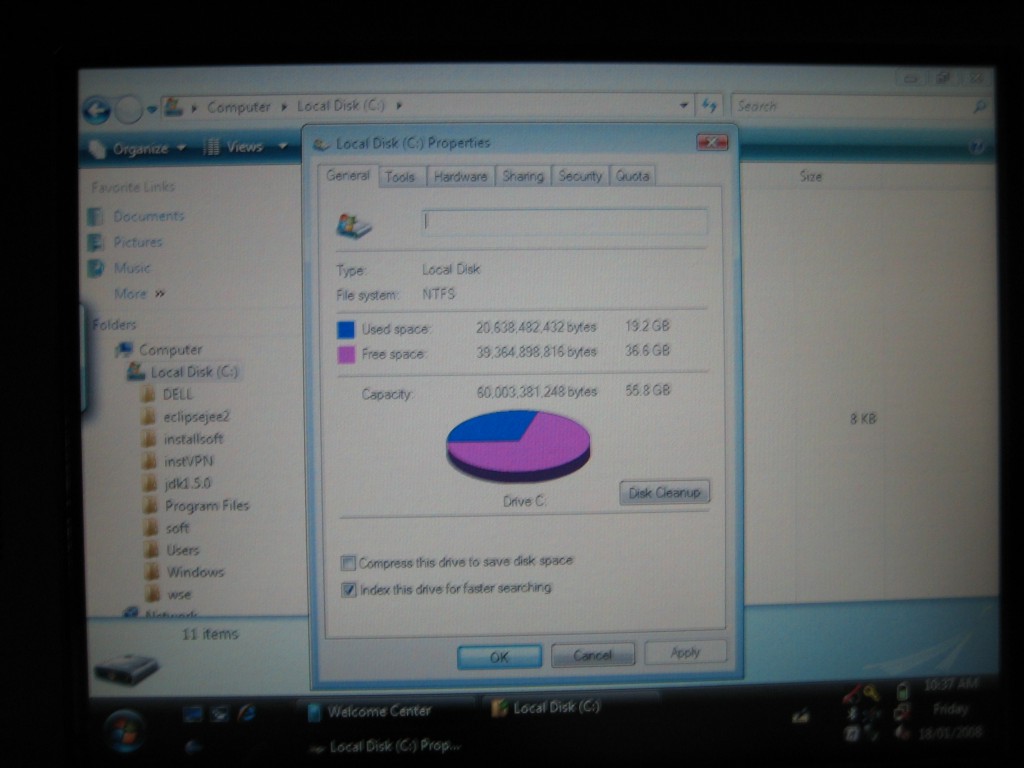Click the magenta Free space swatch
1024x768 pixels.
click(x=345, y=355)
